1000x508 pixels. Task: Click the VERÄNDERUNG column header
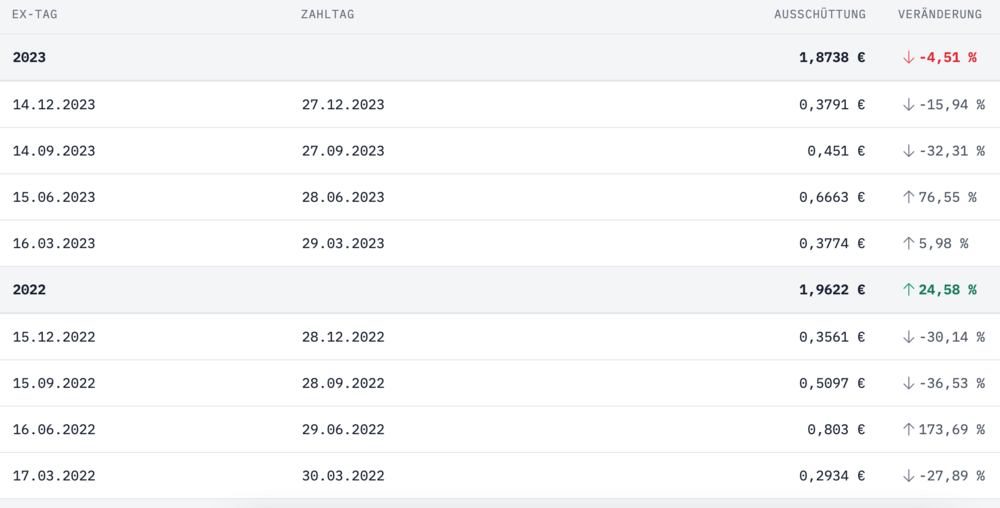940,15
